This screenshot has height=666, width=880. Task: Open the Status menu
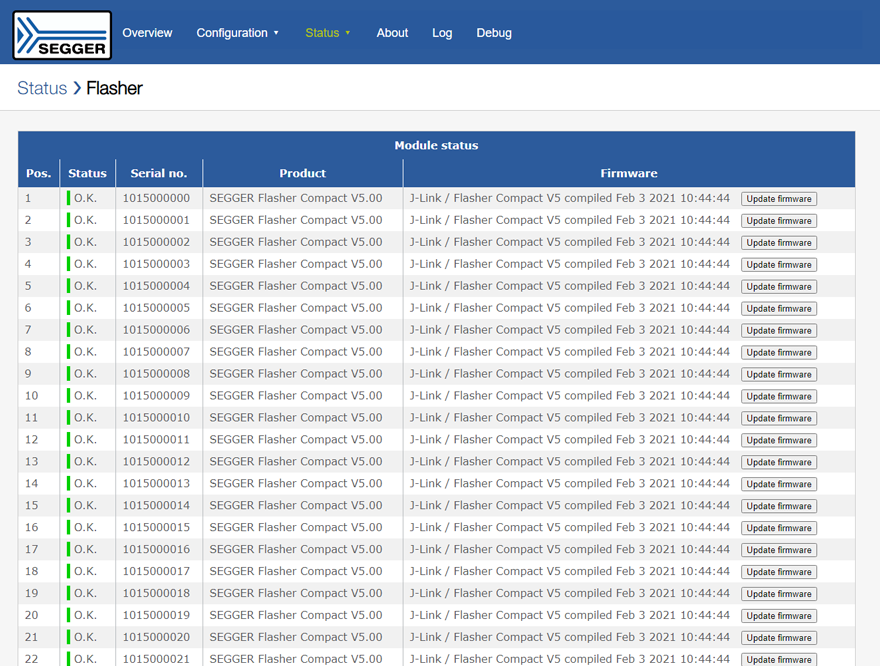[x=322, y=33]
